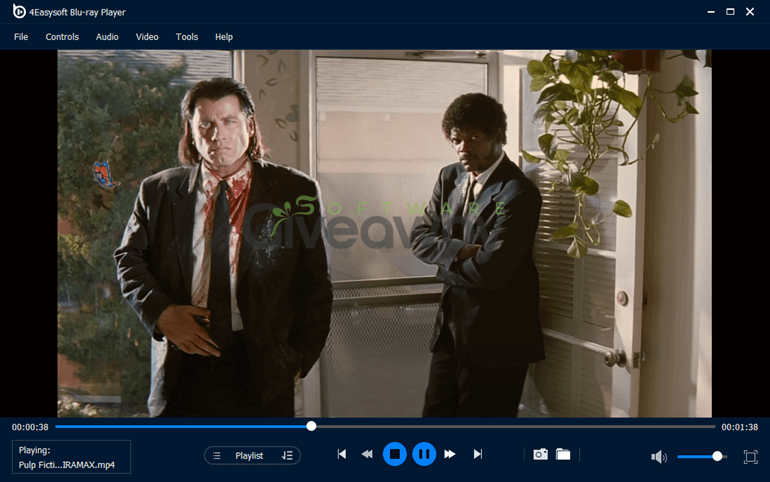Viewport: 770px width, 482px height.
Task: Click the playback progress bar handle
Action: tap(311, 426)
